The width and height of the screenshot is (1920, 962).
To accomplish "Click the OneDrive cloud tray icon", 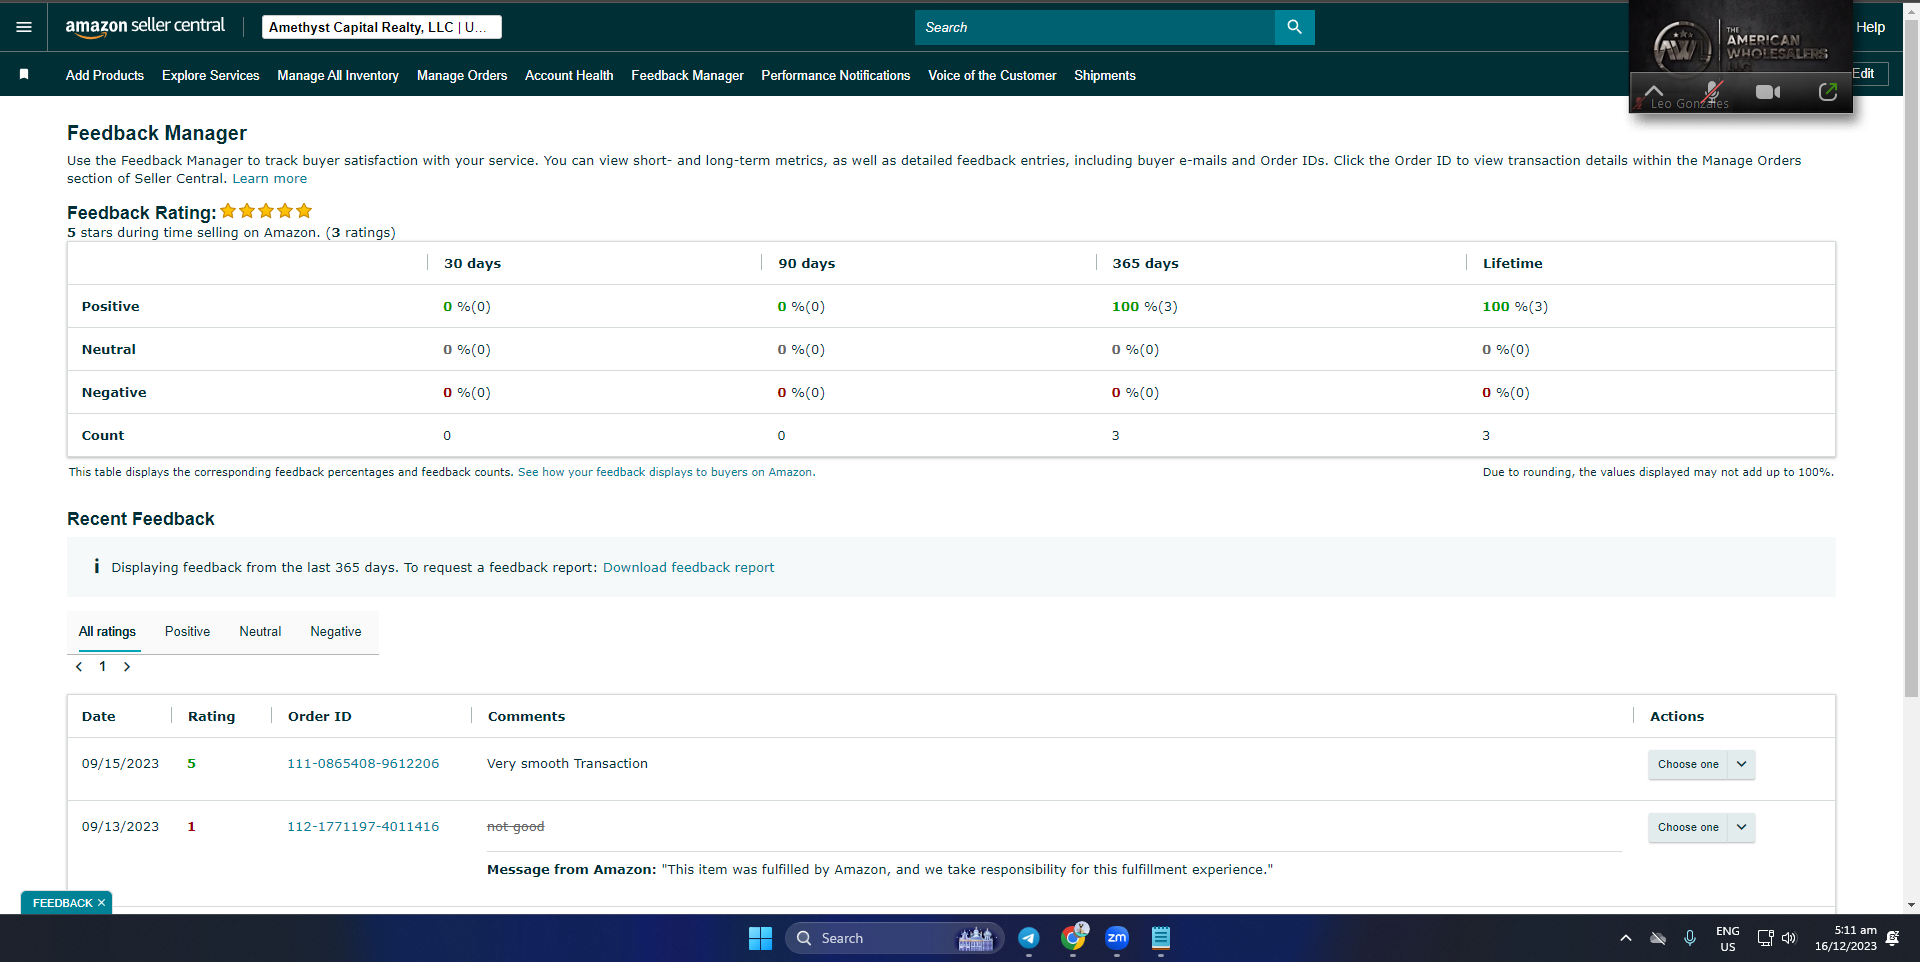I will coord(1658,938).
